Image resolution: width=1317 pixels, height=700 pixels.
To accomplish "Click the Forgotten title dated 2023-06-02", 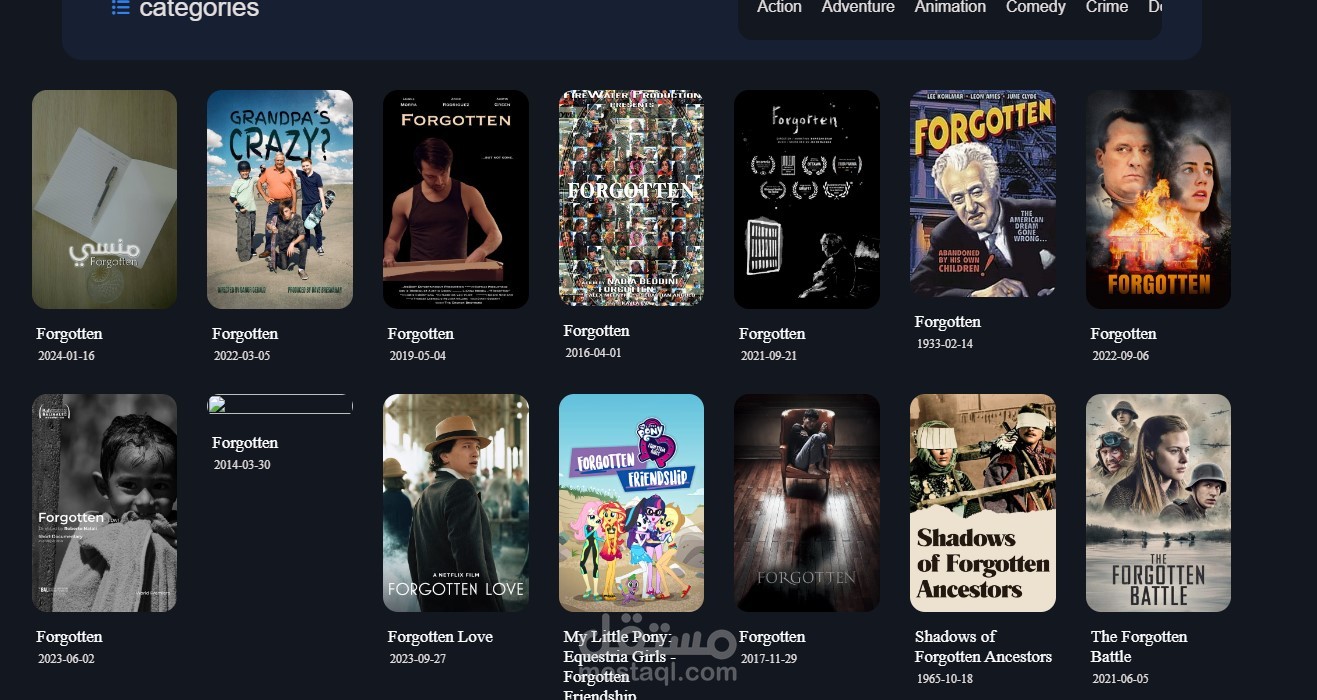I will click(69, 637).
